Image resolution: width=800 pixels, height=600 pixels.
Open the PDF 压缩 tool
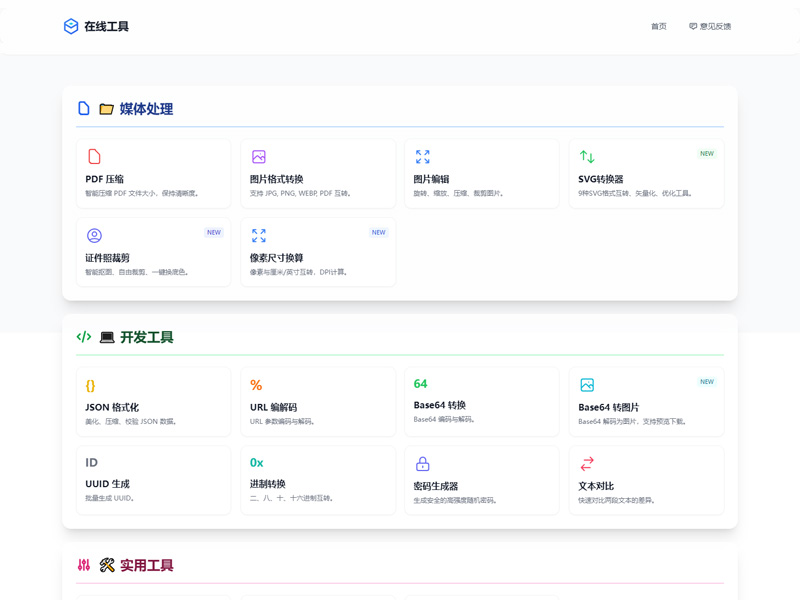coord(154,173)
